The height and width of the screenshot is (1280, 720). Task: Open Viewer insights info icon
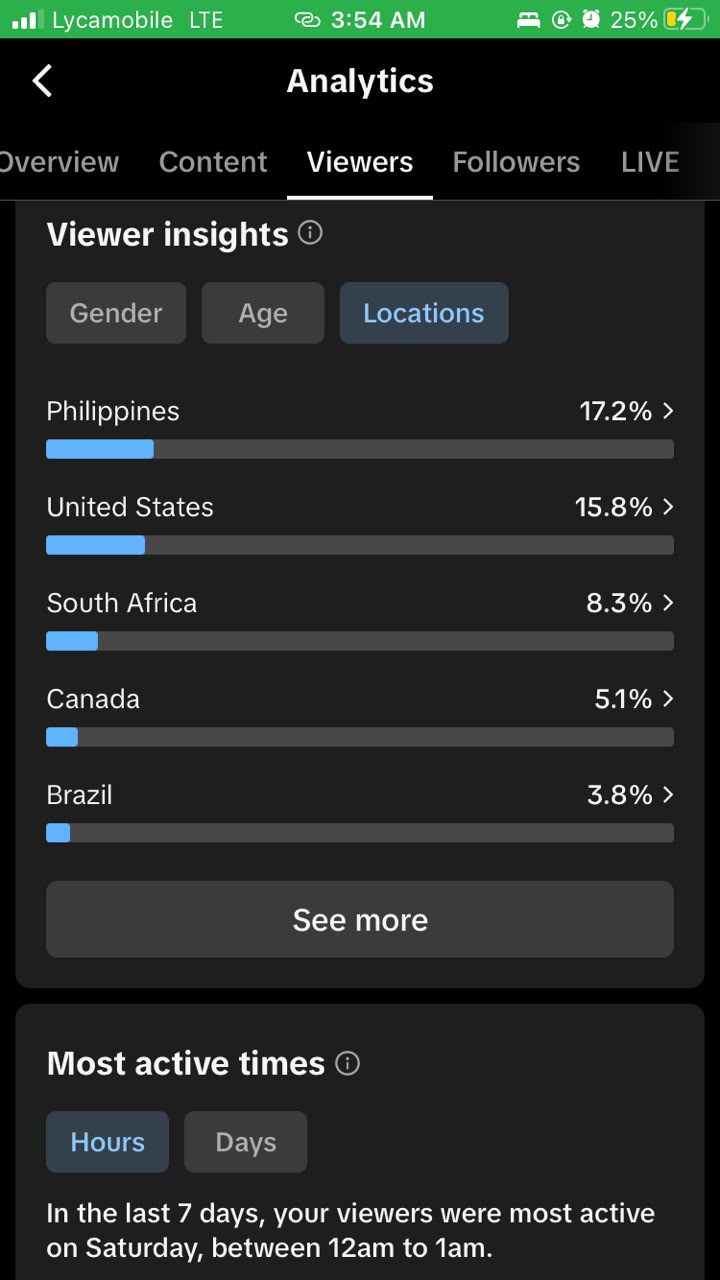click(311, 233)
